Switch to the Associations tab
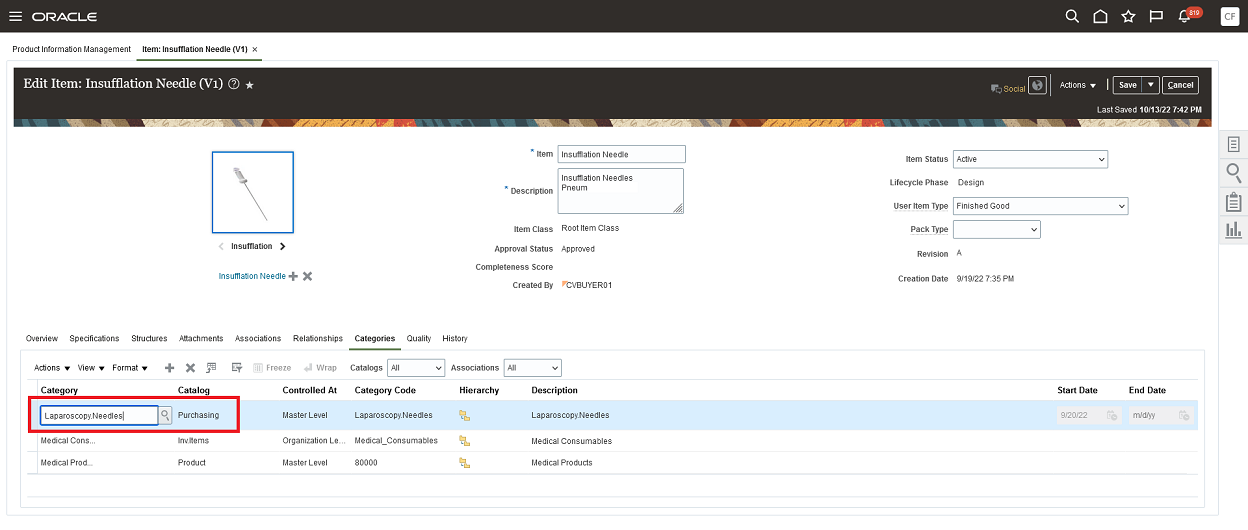 pos(258,338)
